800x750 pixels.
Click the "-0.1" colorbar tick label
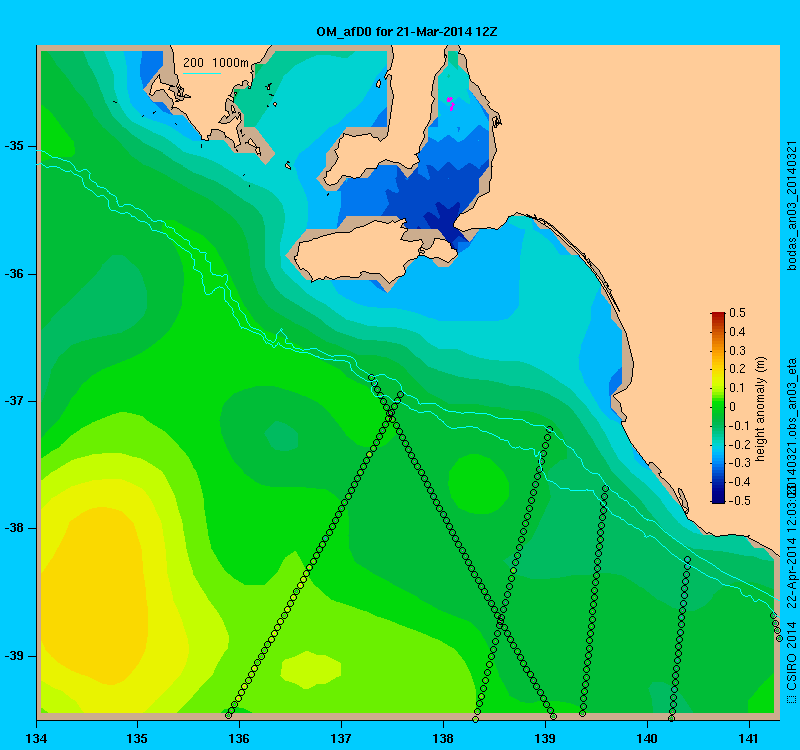coord(738,426)
